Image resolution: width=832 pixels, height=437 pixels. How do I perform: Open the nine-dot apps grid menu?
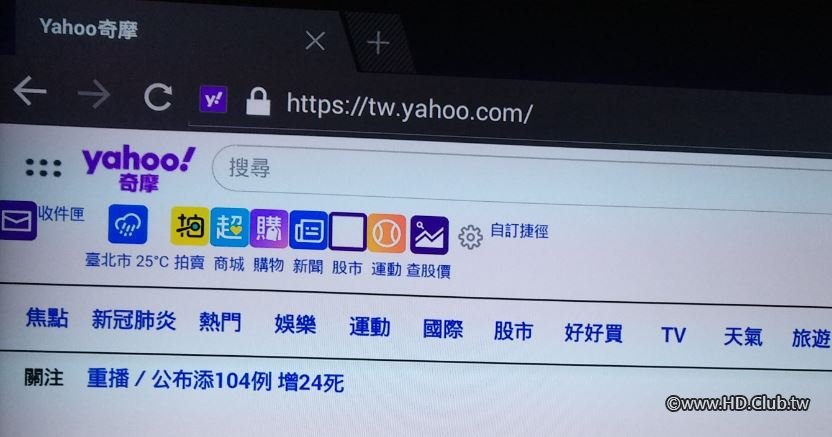44,168
